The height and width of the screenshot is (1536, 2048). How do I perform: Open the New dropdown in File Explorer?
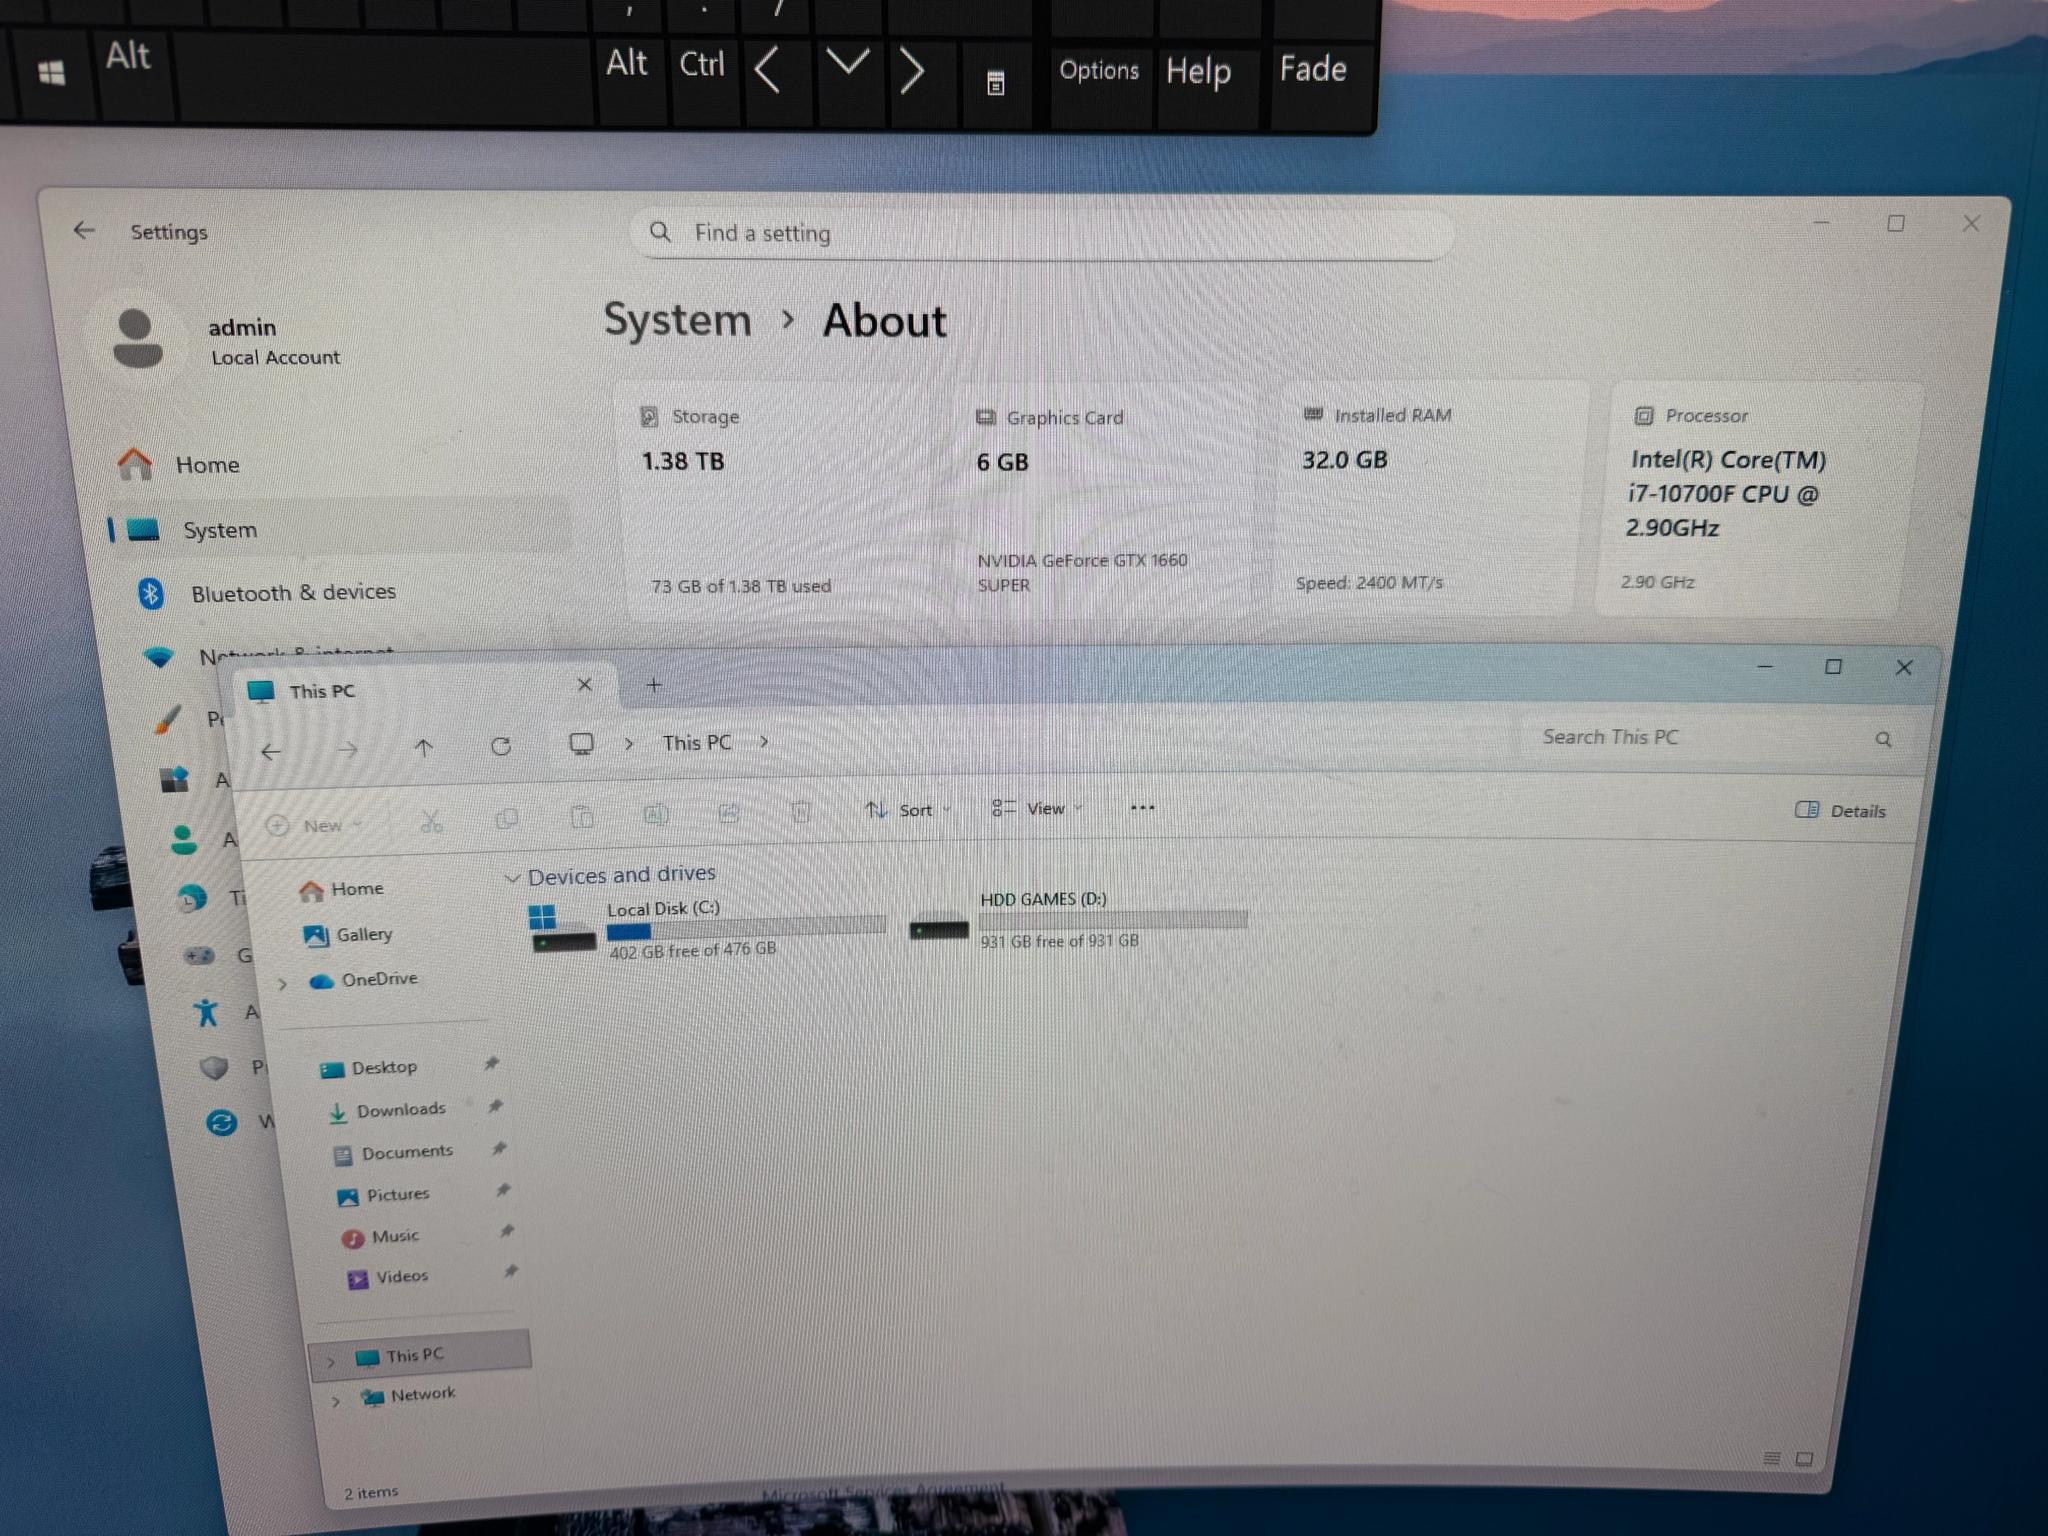[x=313, y=826]
